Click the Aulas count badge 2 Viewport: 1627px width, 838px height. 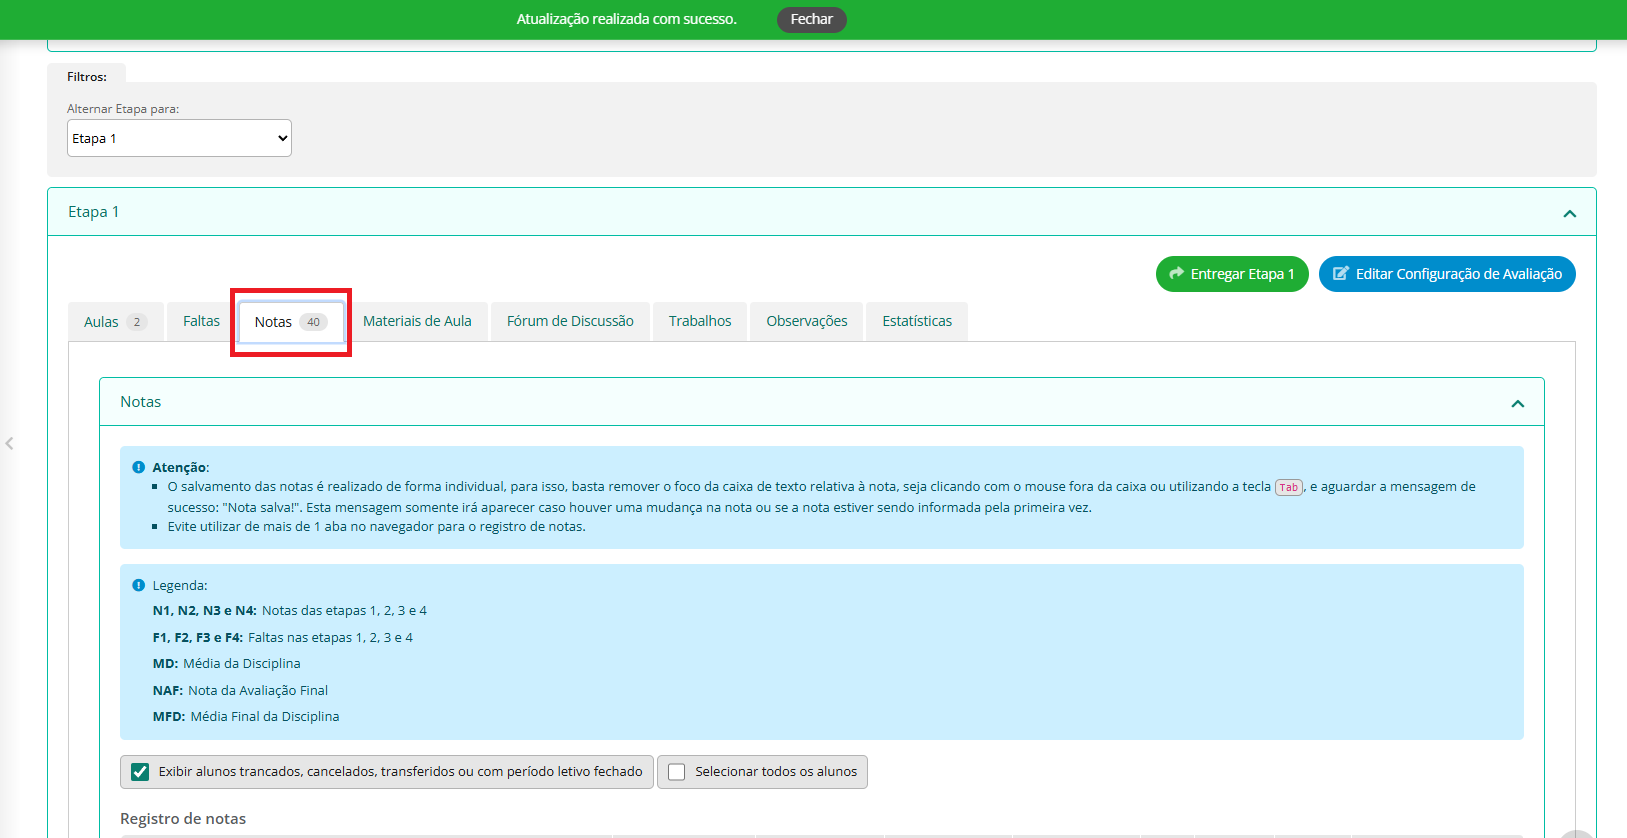click(x=137, y=322)
